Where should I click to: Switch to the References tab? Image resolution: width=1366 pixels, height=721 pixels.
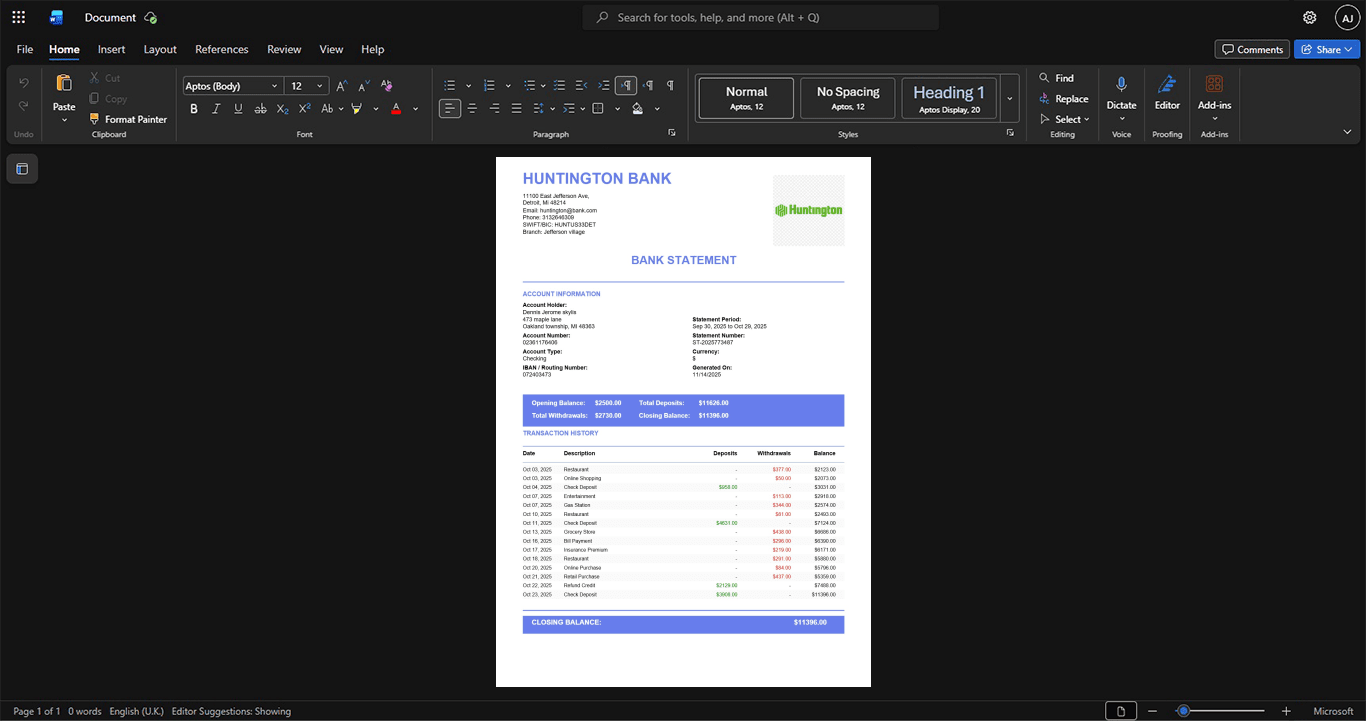point(222,49)
